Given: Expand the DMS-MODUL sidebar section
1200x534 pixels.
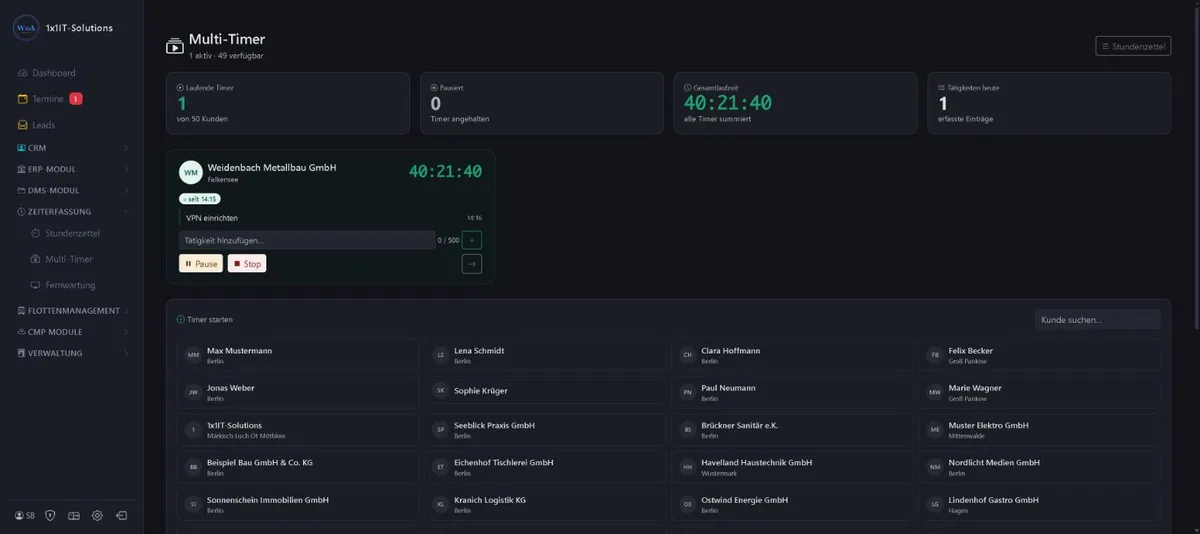Looking at the screenshot, I should point(72,190).
